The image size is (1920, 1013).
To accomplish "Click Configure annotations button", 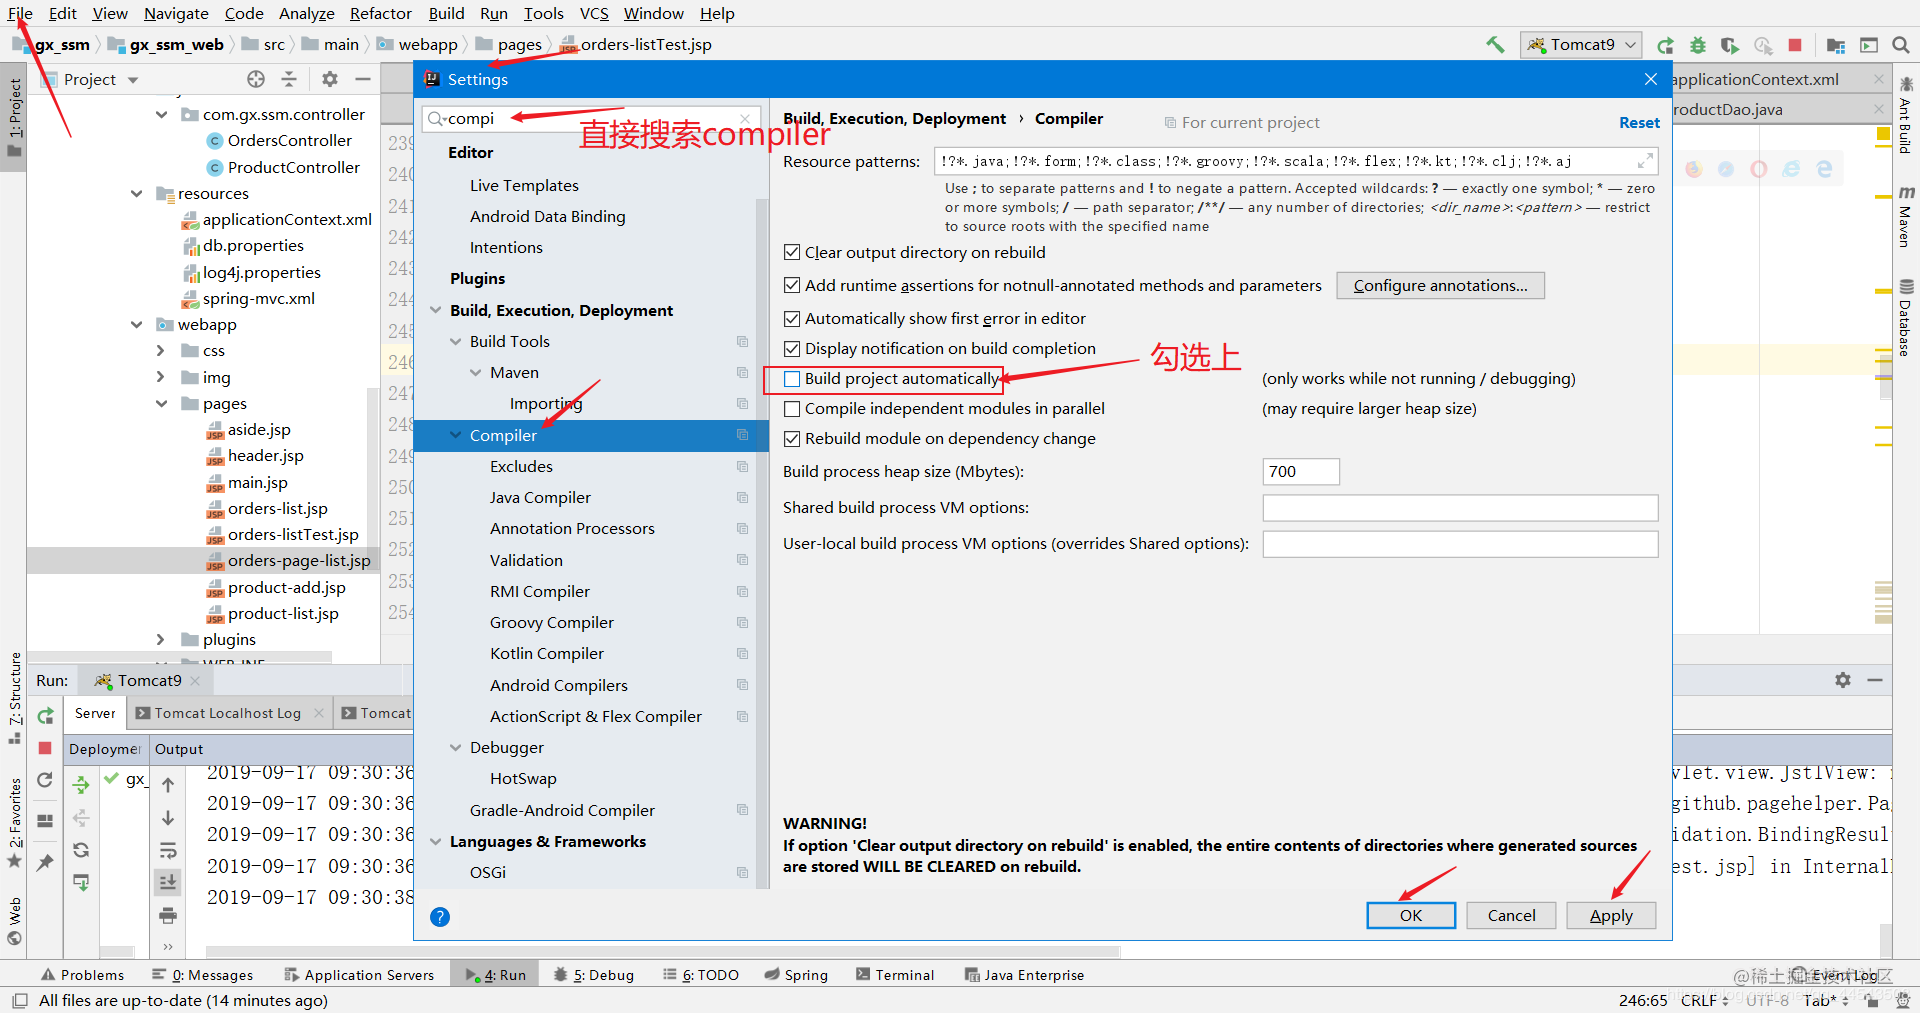I will coord(1440,286).
